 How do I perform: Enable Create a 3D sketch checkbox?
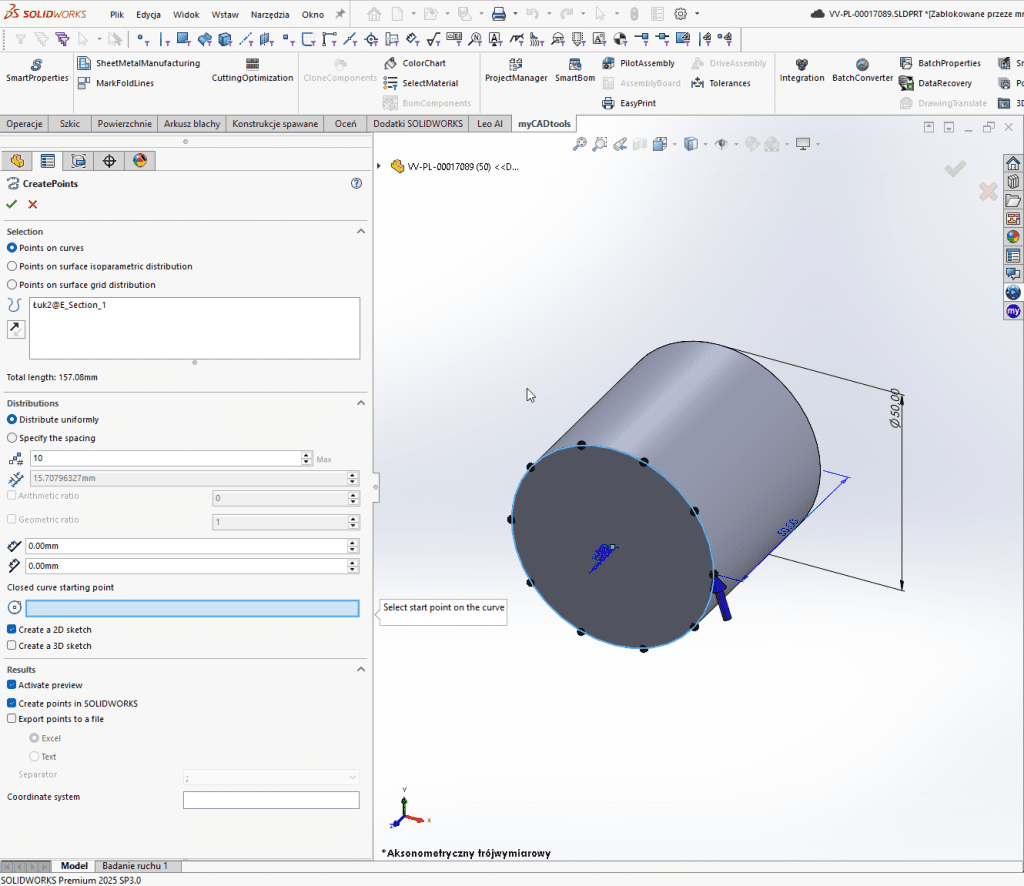(x=12, y=646)
